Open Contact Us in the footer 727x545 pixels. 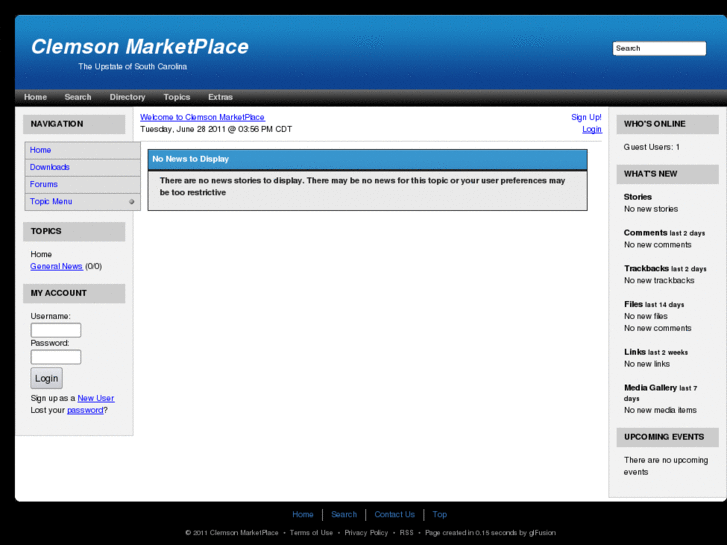point(395,514)
